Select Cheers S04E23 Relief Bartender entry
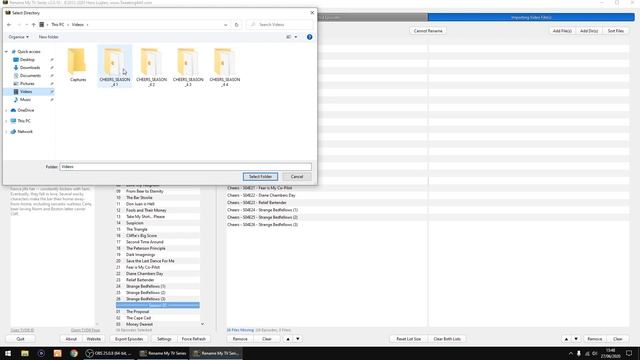The height and width of the screenshot is (360, 640). [x=256, y=202]
